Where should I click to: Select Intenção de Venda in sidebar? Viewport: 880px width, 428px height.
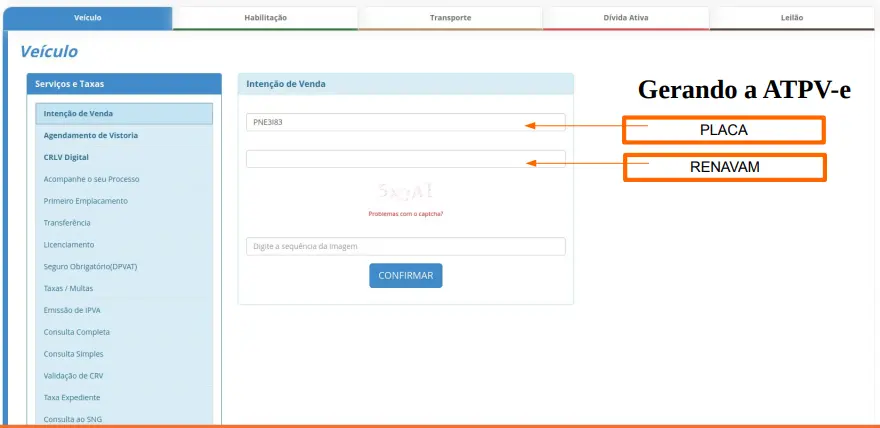click(x=124, y=114)
